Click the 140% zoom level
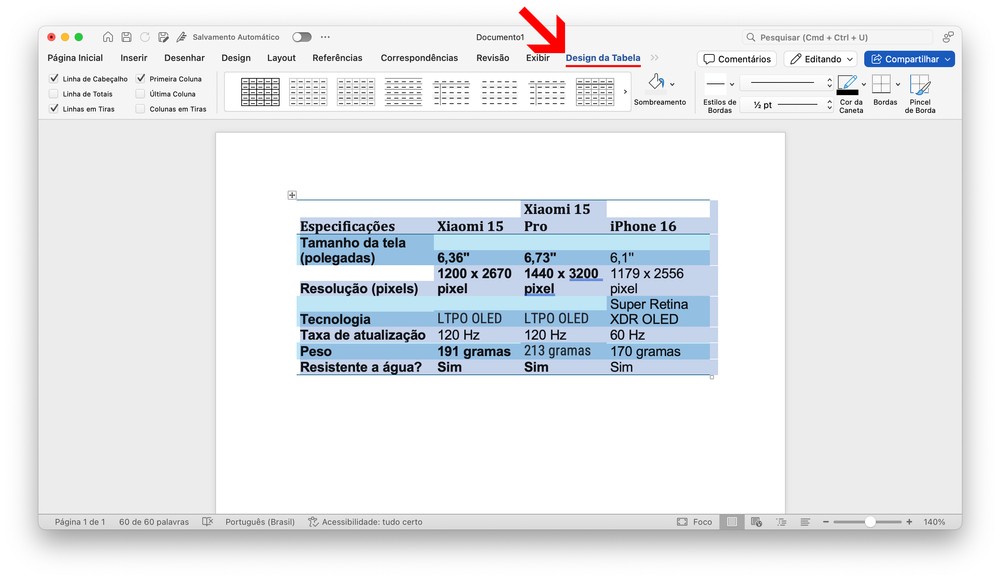The height and width of the screenshot is (580, 1000). click(934, 521)
